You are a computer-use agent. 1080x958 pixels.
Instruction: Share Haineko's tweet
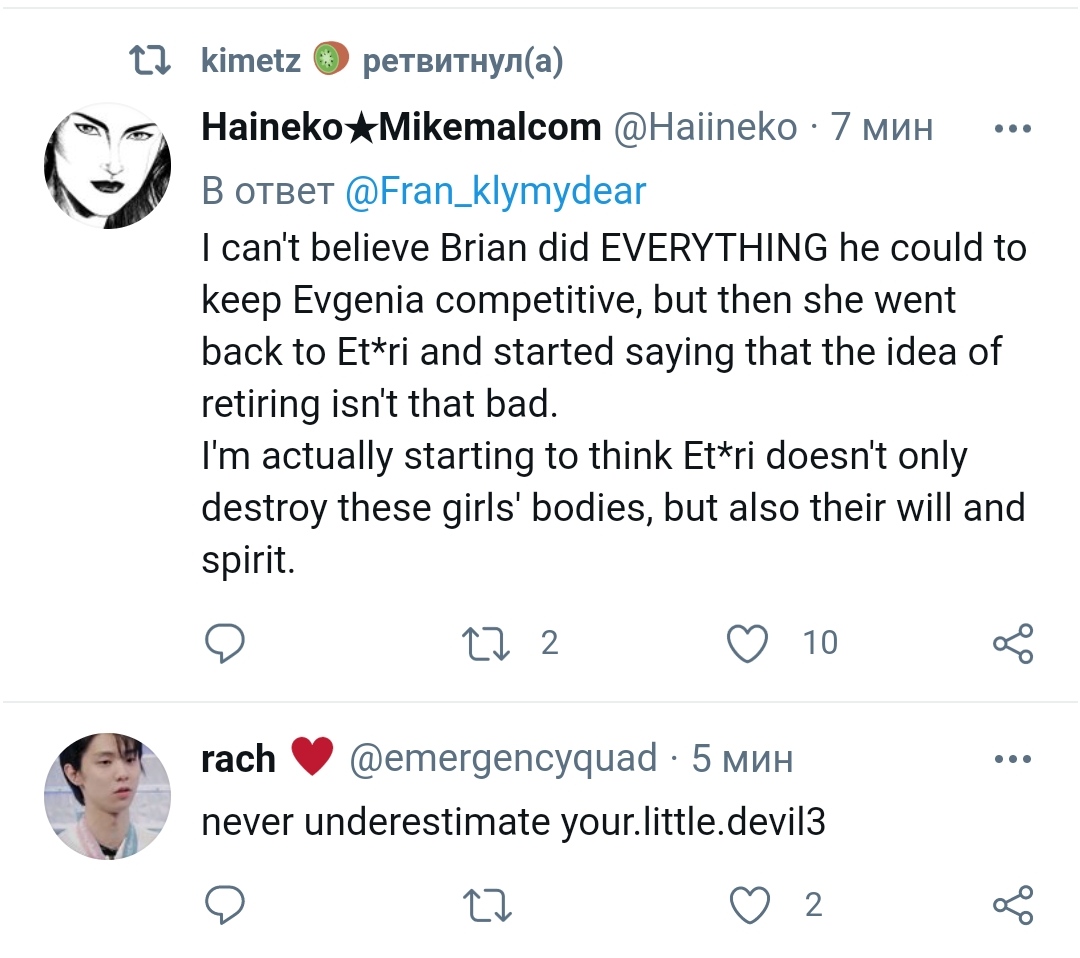tap(1012, 643)
